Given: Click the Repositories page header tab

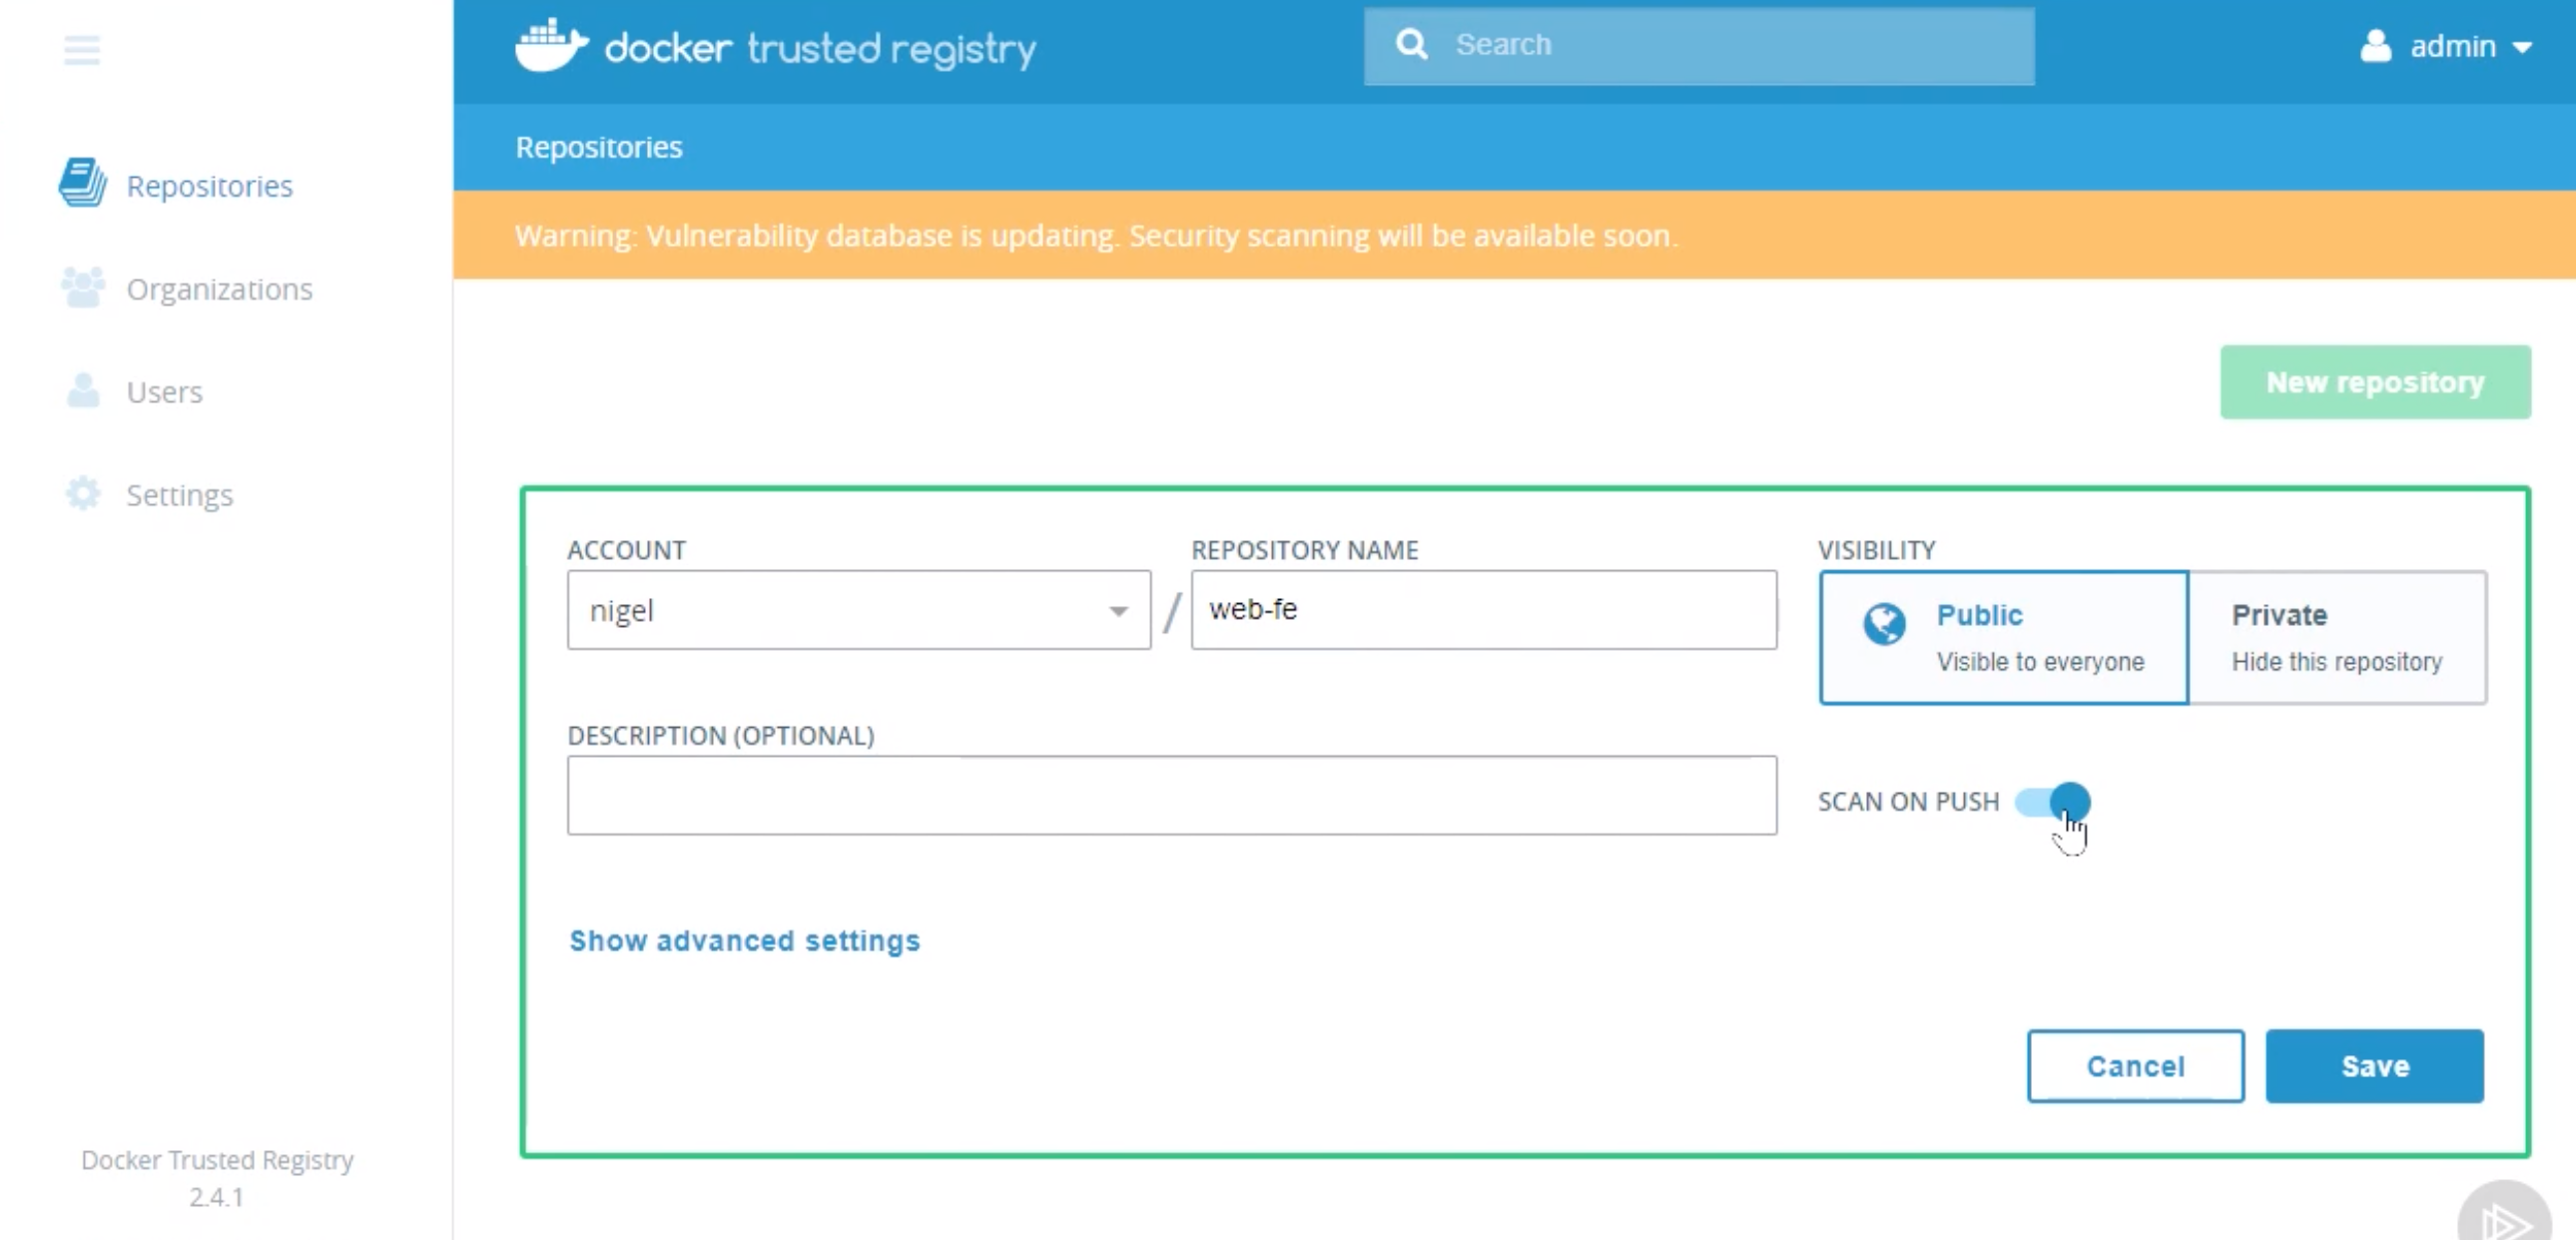Looking at the screenshot, I should 599,147.
